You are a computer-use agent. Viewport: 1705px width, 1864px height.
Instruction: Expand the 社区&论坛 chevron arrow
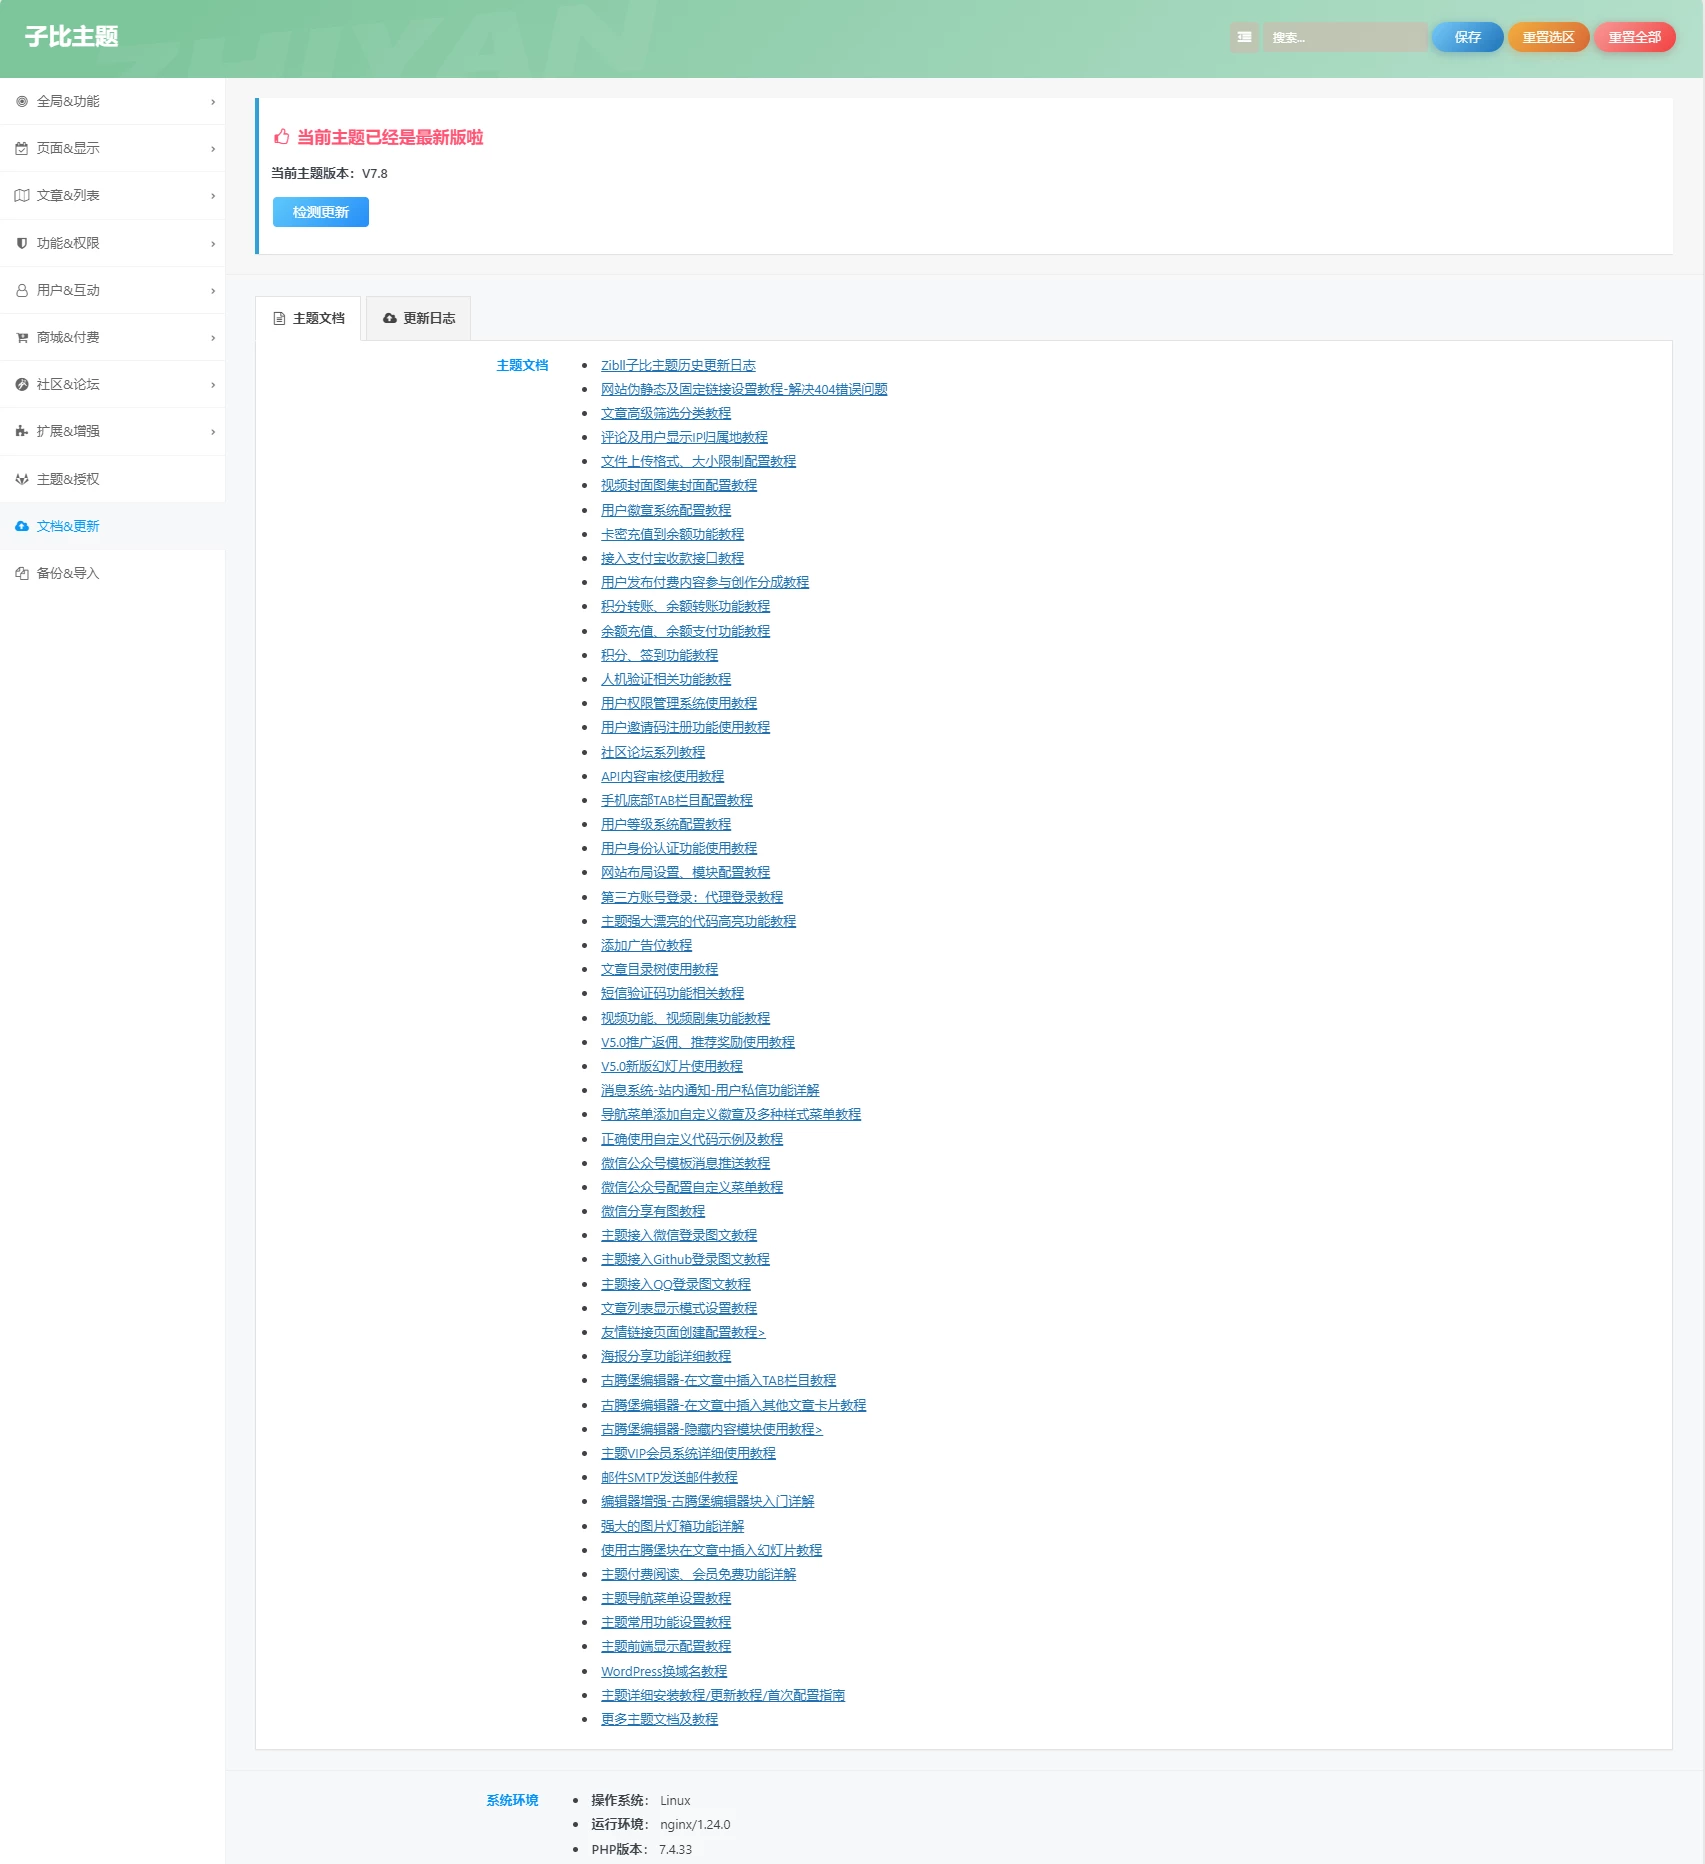[213, 385]
